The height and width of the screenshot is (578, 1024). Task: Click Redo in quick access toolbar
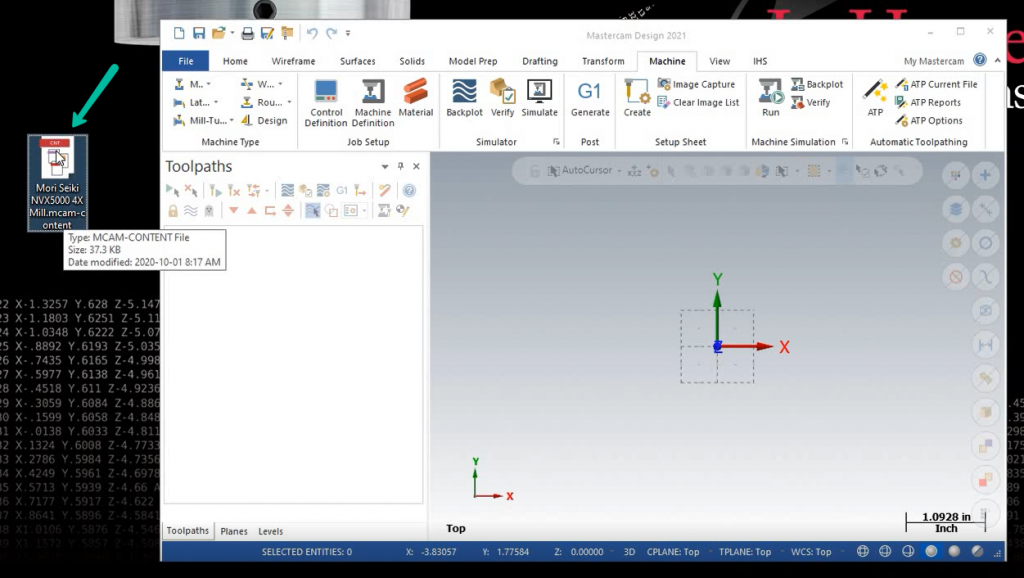click(x=332, y=33)
